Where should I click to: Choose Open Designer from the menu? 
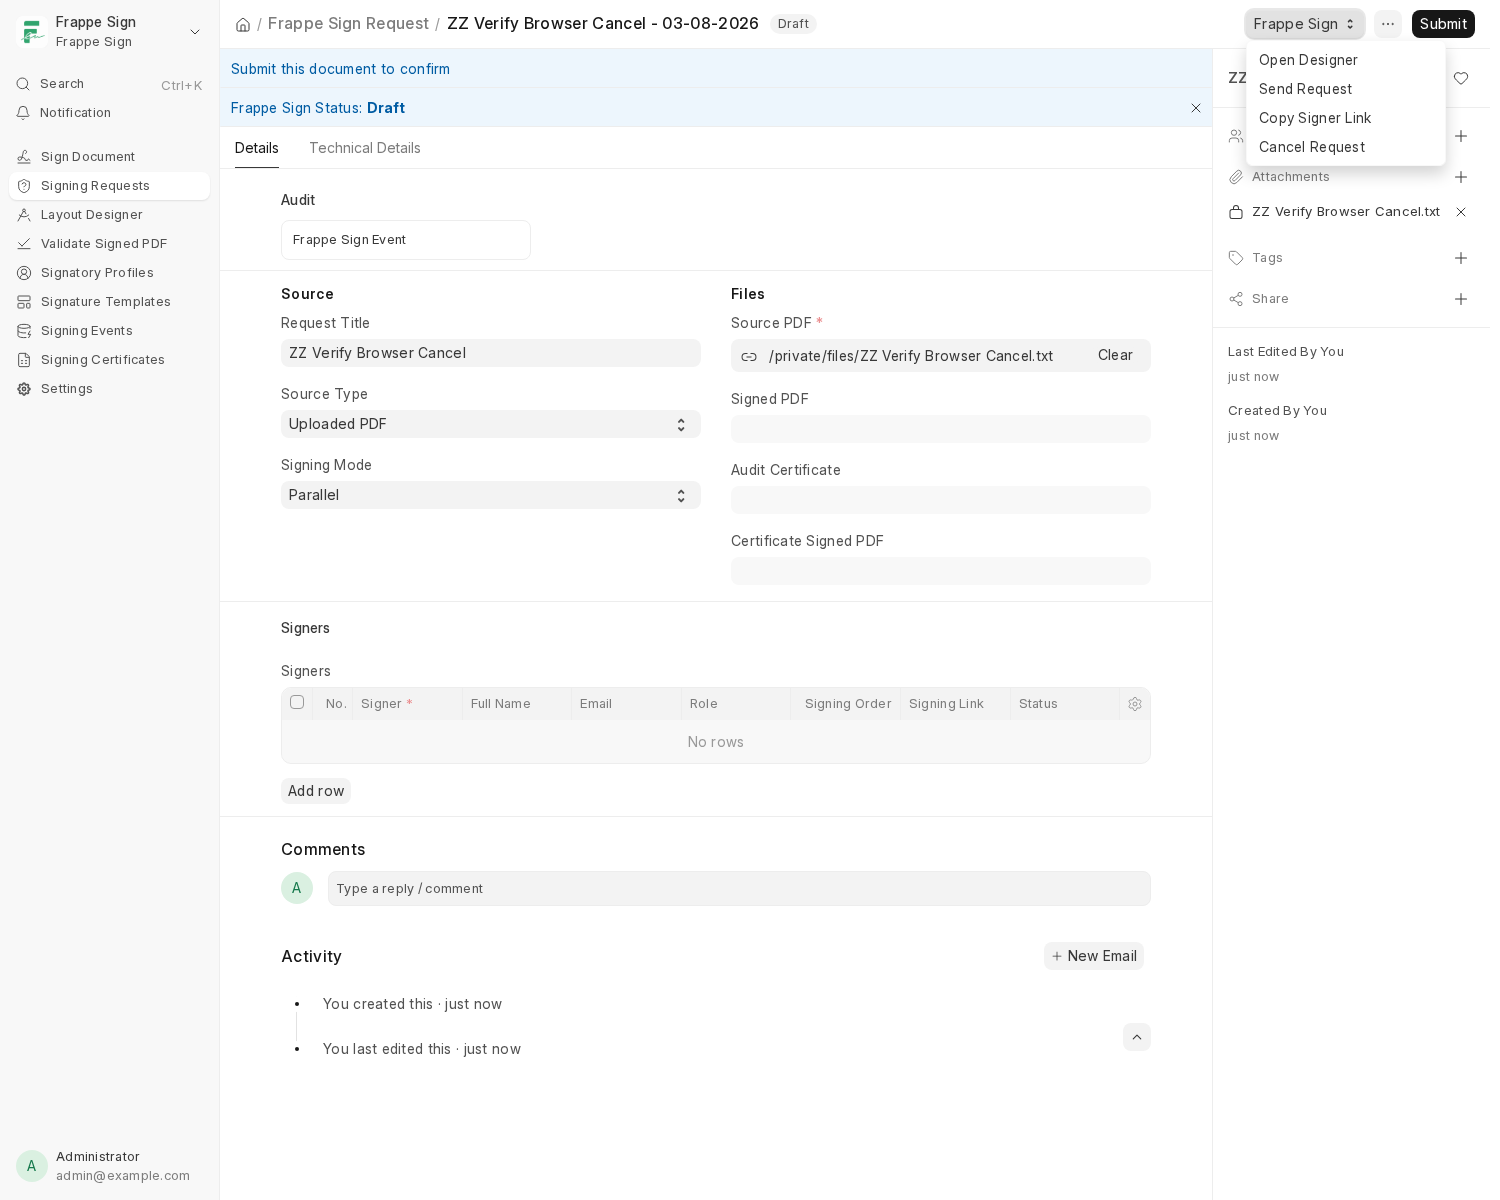[1346, 60]
